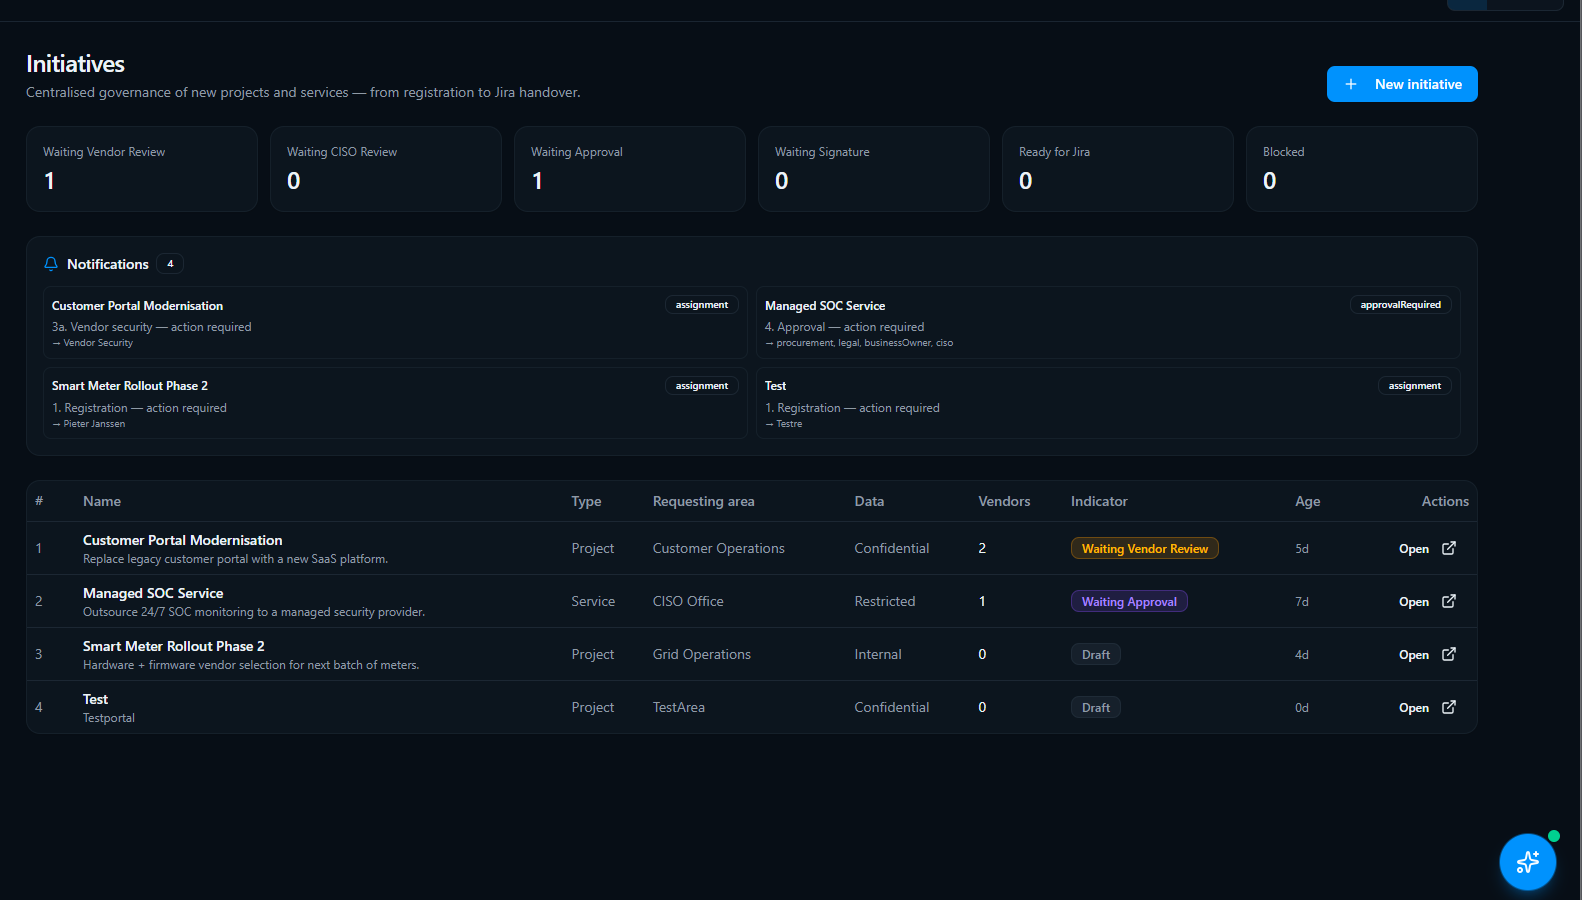The height and width of the screenshot is (900, 1582).
Task: Open external link icon for Test row
Action: point(1449,707)
